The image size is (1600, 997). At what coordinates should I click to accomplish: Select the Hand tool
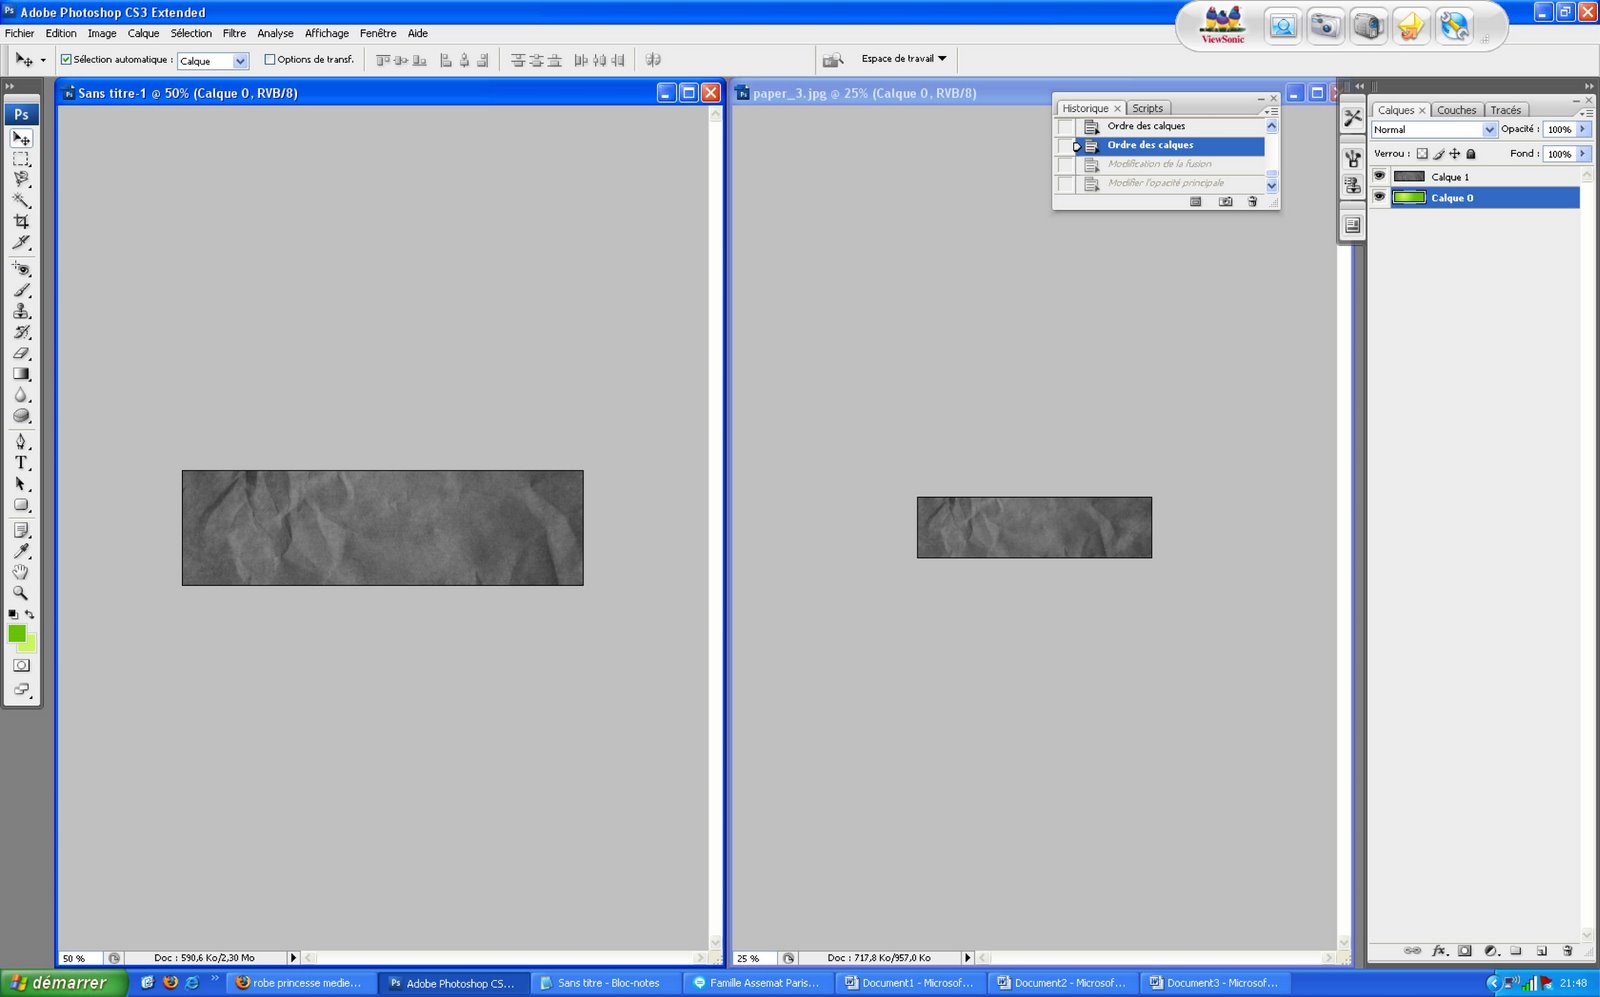21,573
